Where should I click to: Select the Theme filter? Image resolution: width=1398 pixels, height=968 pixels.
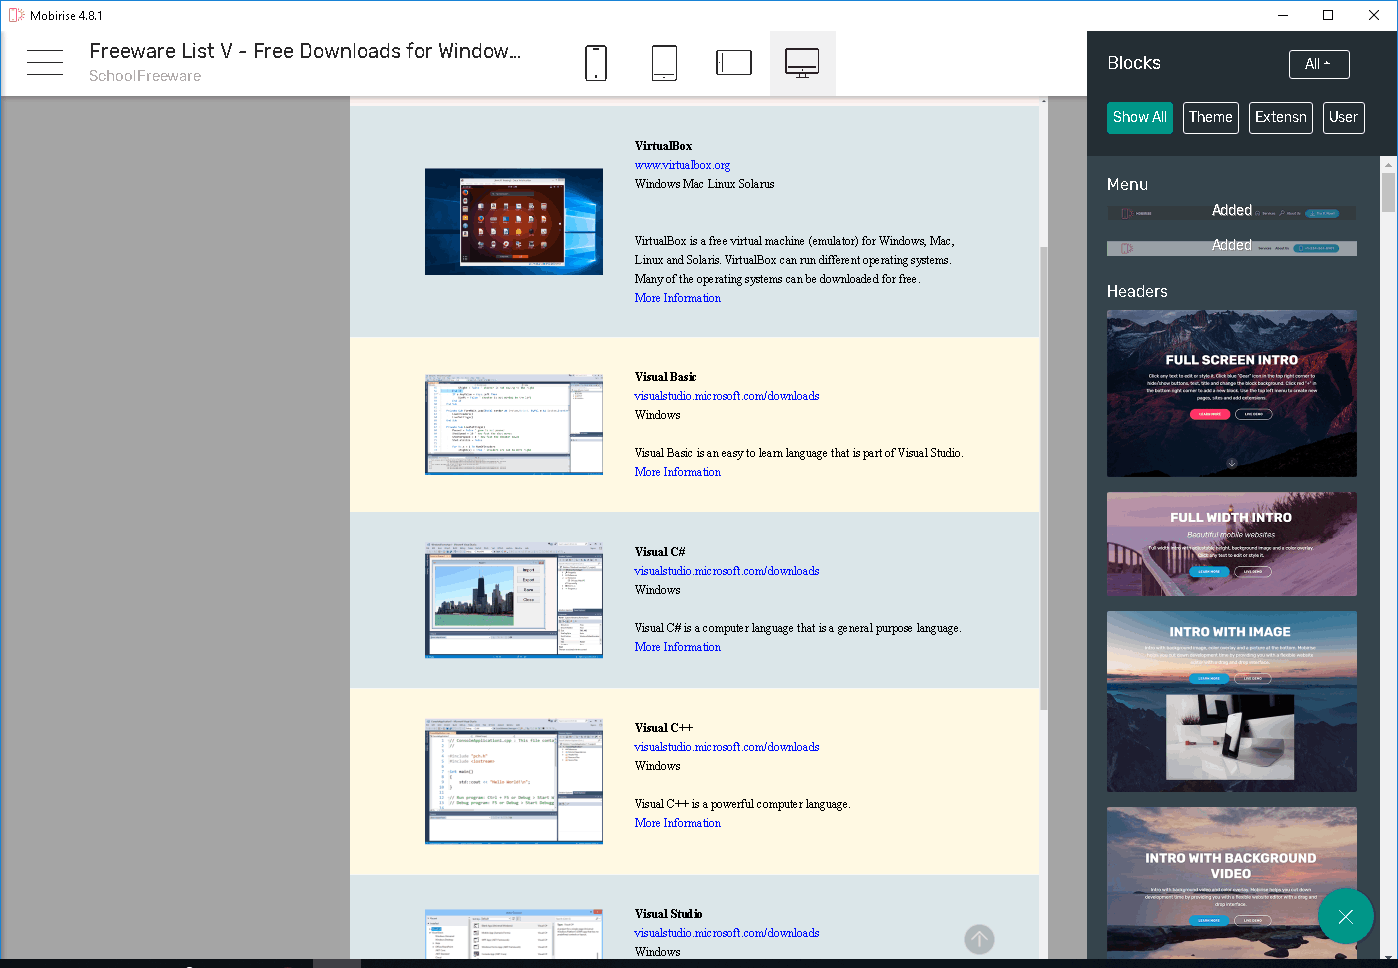(x=1211, y=118)
